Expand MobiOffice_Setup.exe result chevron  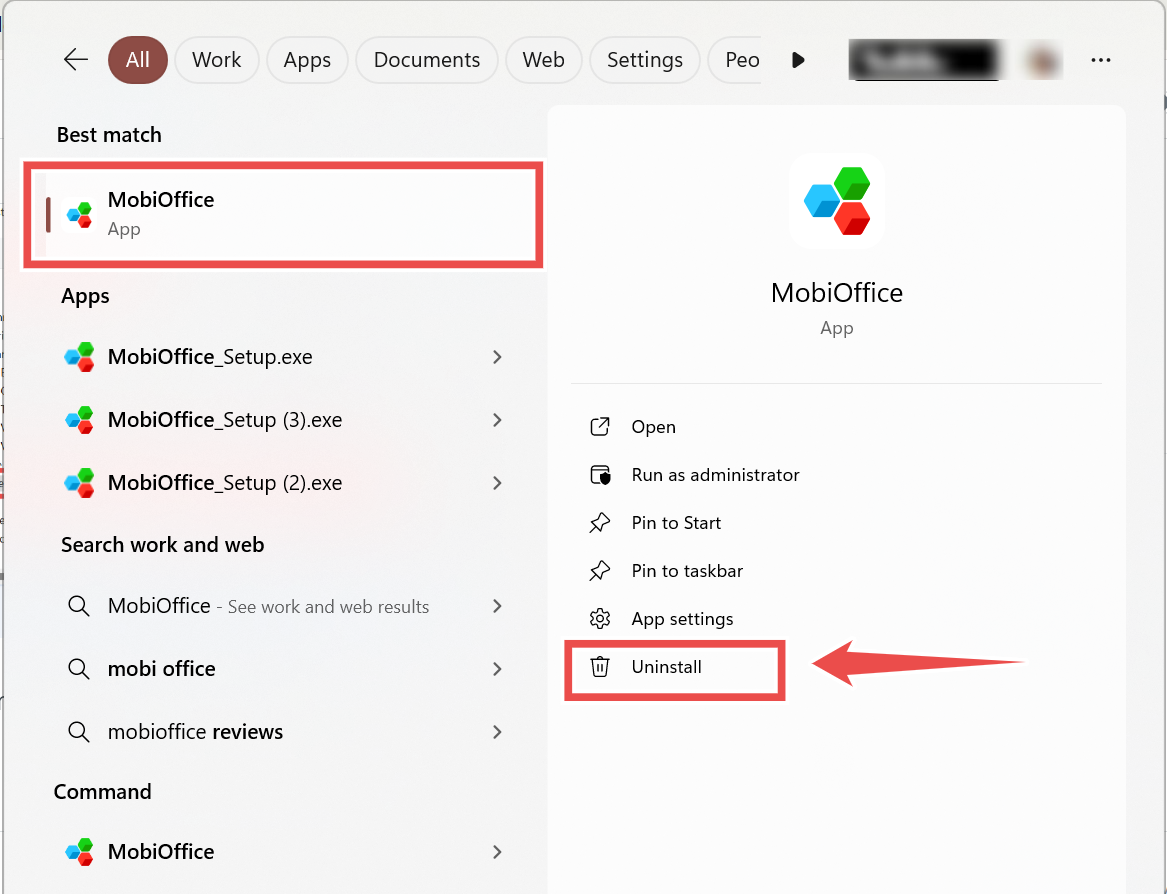coord(497,357)
